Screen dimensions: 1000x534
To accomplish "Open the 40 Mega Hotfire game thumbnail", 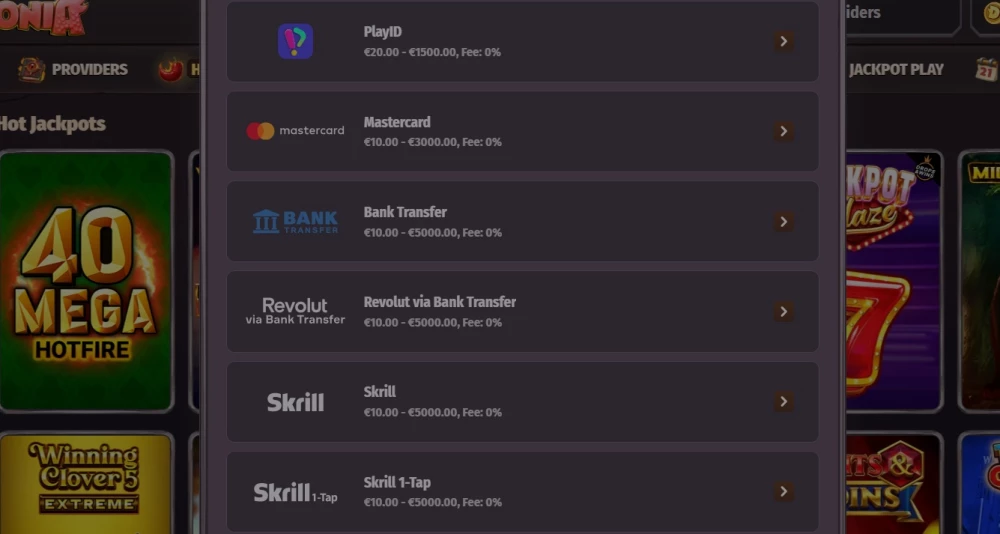I will [x=86, y=281].
